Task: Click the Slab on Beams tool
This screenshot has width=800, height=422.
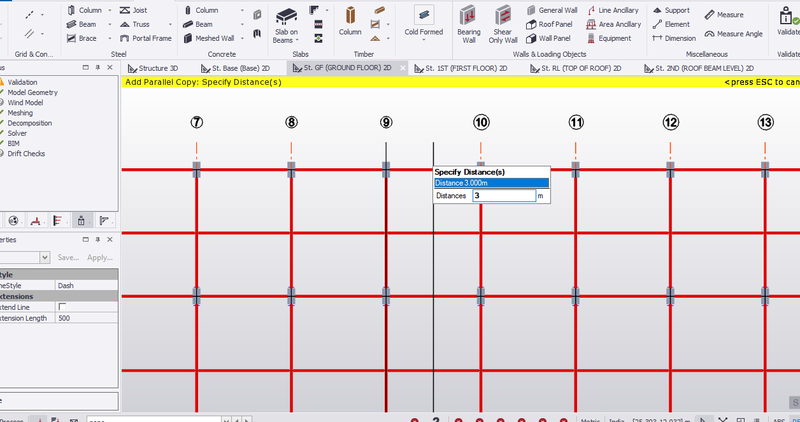Action: coord(286,26)
